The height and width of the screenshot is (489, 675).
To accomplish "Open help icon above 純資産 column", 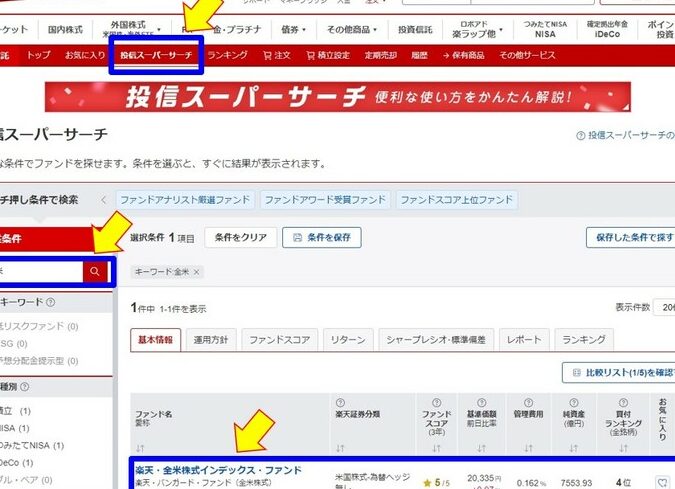I will click(574, 402).
